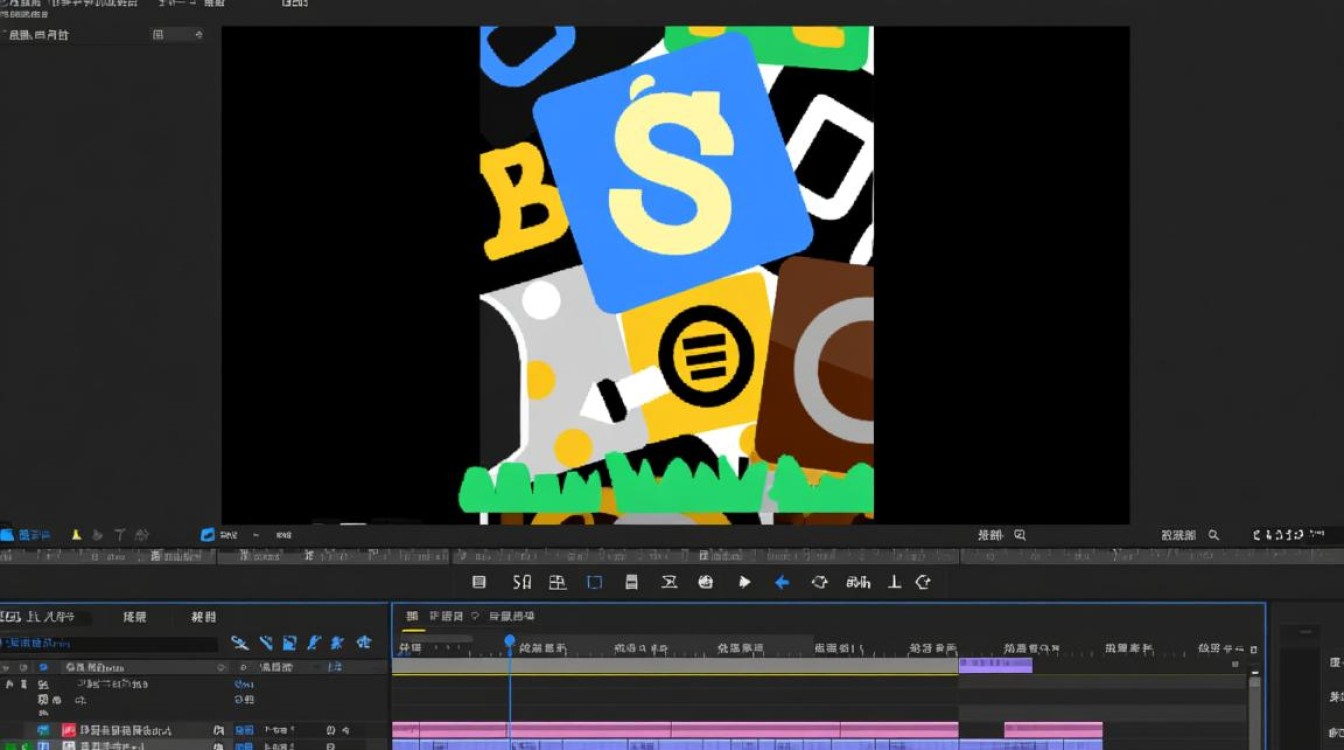Viewport: 1344px width, 750px height.
Task: Toggle the blue box on the bottom track
Action: pyautogui.click(x=43, y=746)
